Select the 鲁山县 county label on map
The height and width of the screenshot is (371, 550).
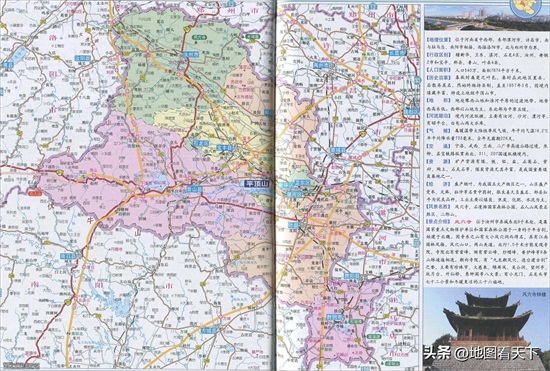[x=194, y=189]
